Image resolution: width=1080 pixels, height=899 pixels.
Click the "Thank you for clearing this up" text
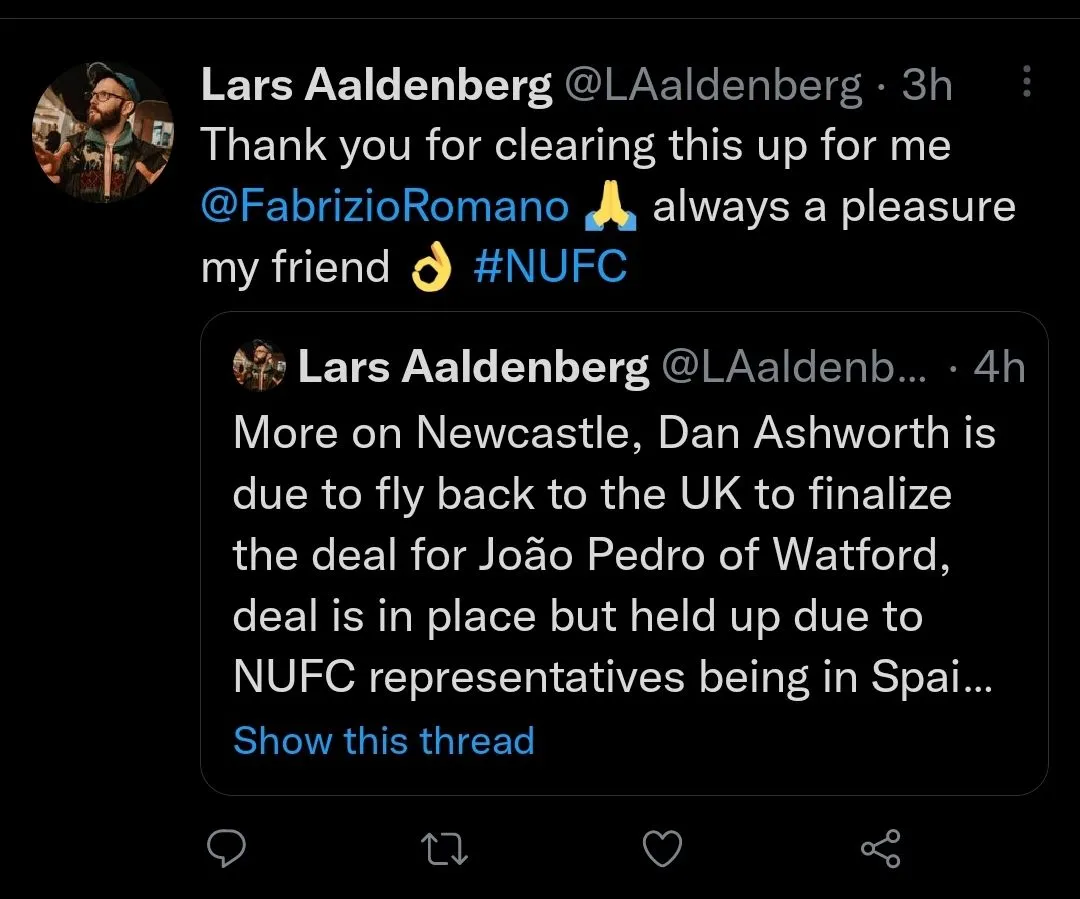tap(575, 147)
